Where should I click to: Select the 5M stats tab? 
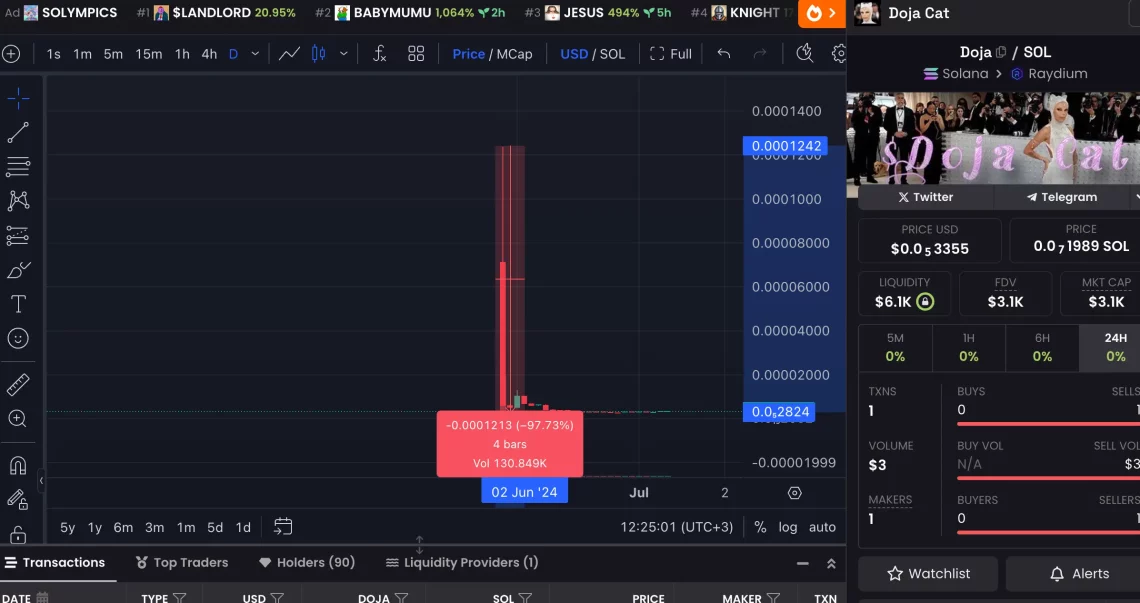[x=895, y=347]
